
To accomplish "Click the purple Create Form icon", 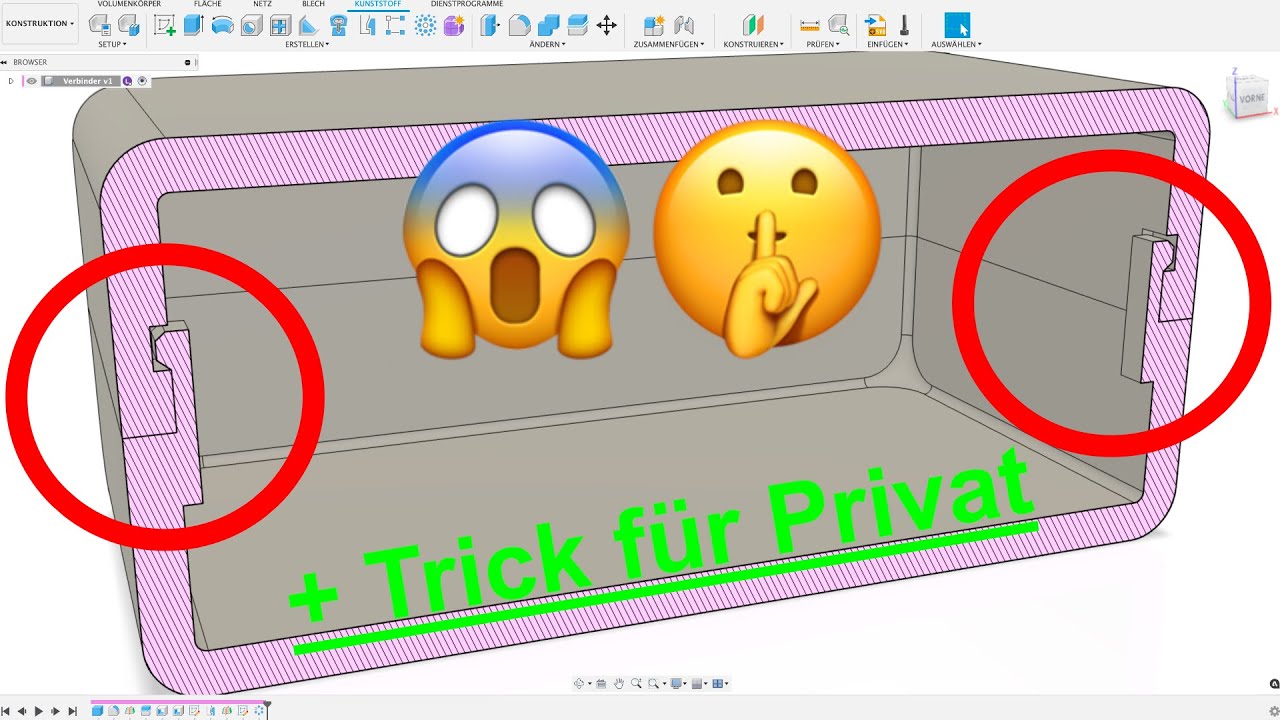I will tap(454, 26).
